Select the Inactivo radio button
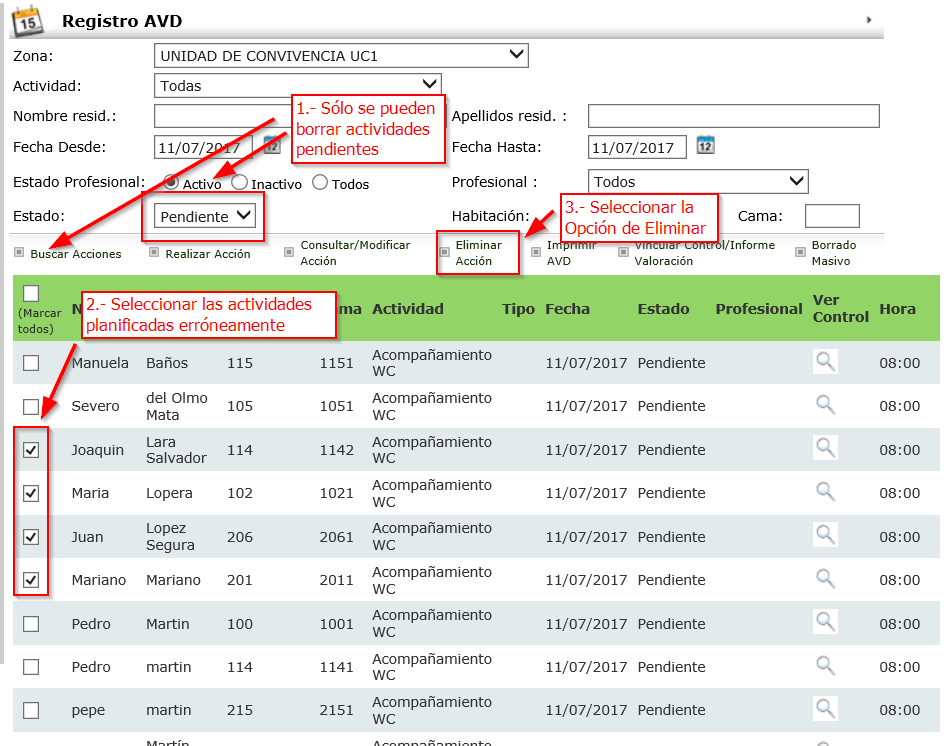 240,183
